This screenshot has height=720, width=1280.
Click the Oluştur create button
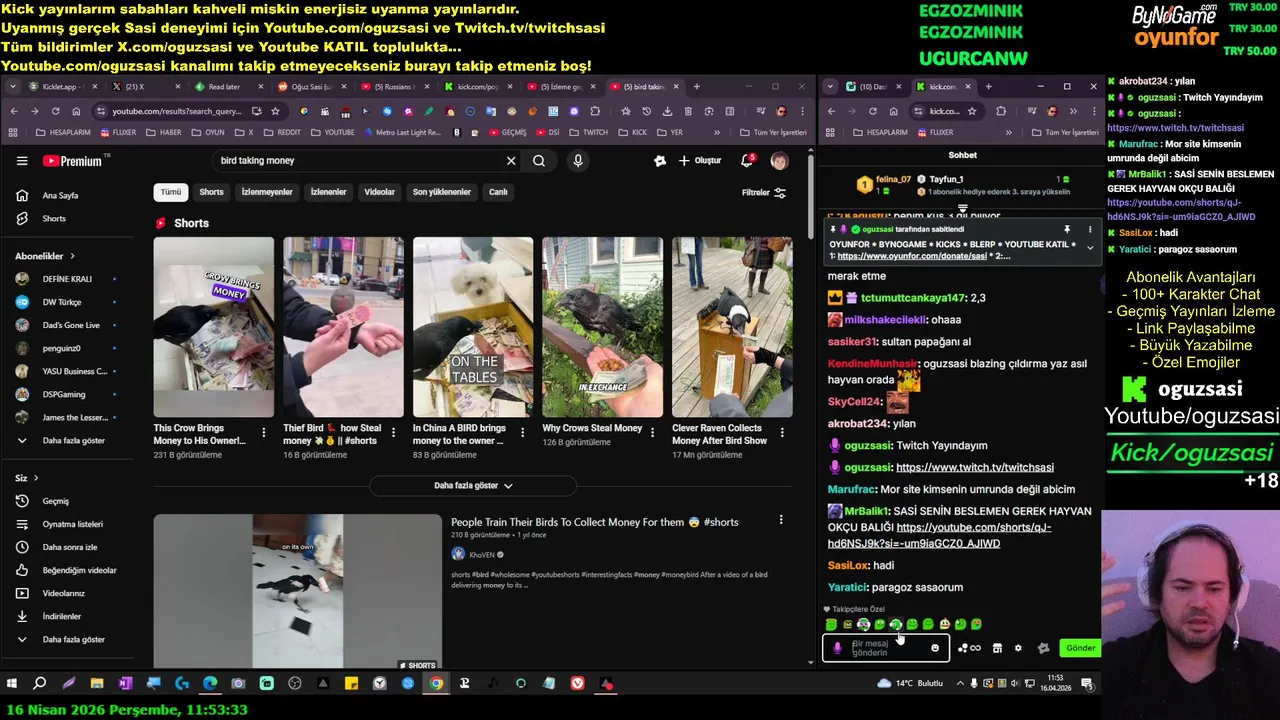coord(699,161)
